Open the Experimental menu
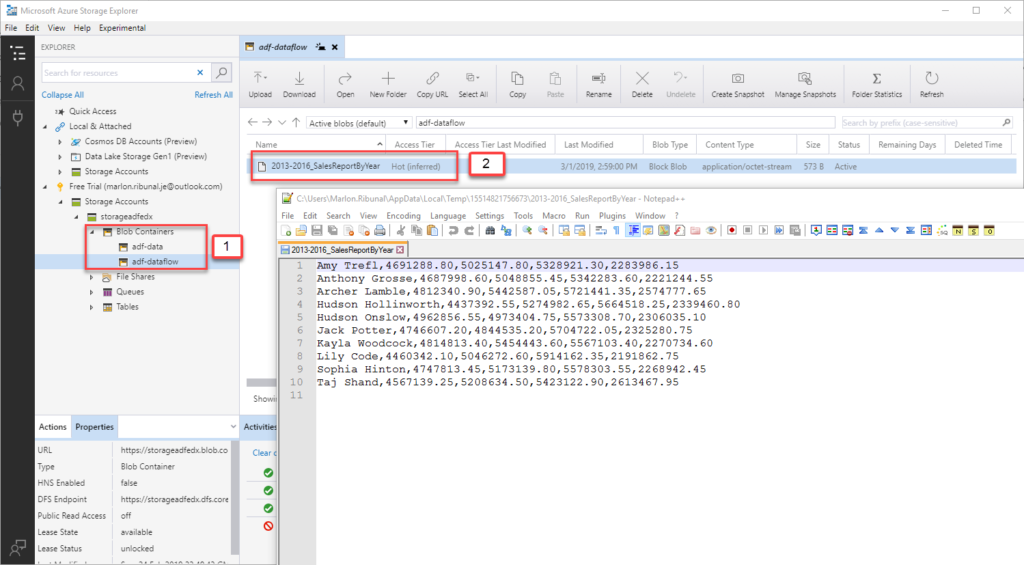 point(122,28)
